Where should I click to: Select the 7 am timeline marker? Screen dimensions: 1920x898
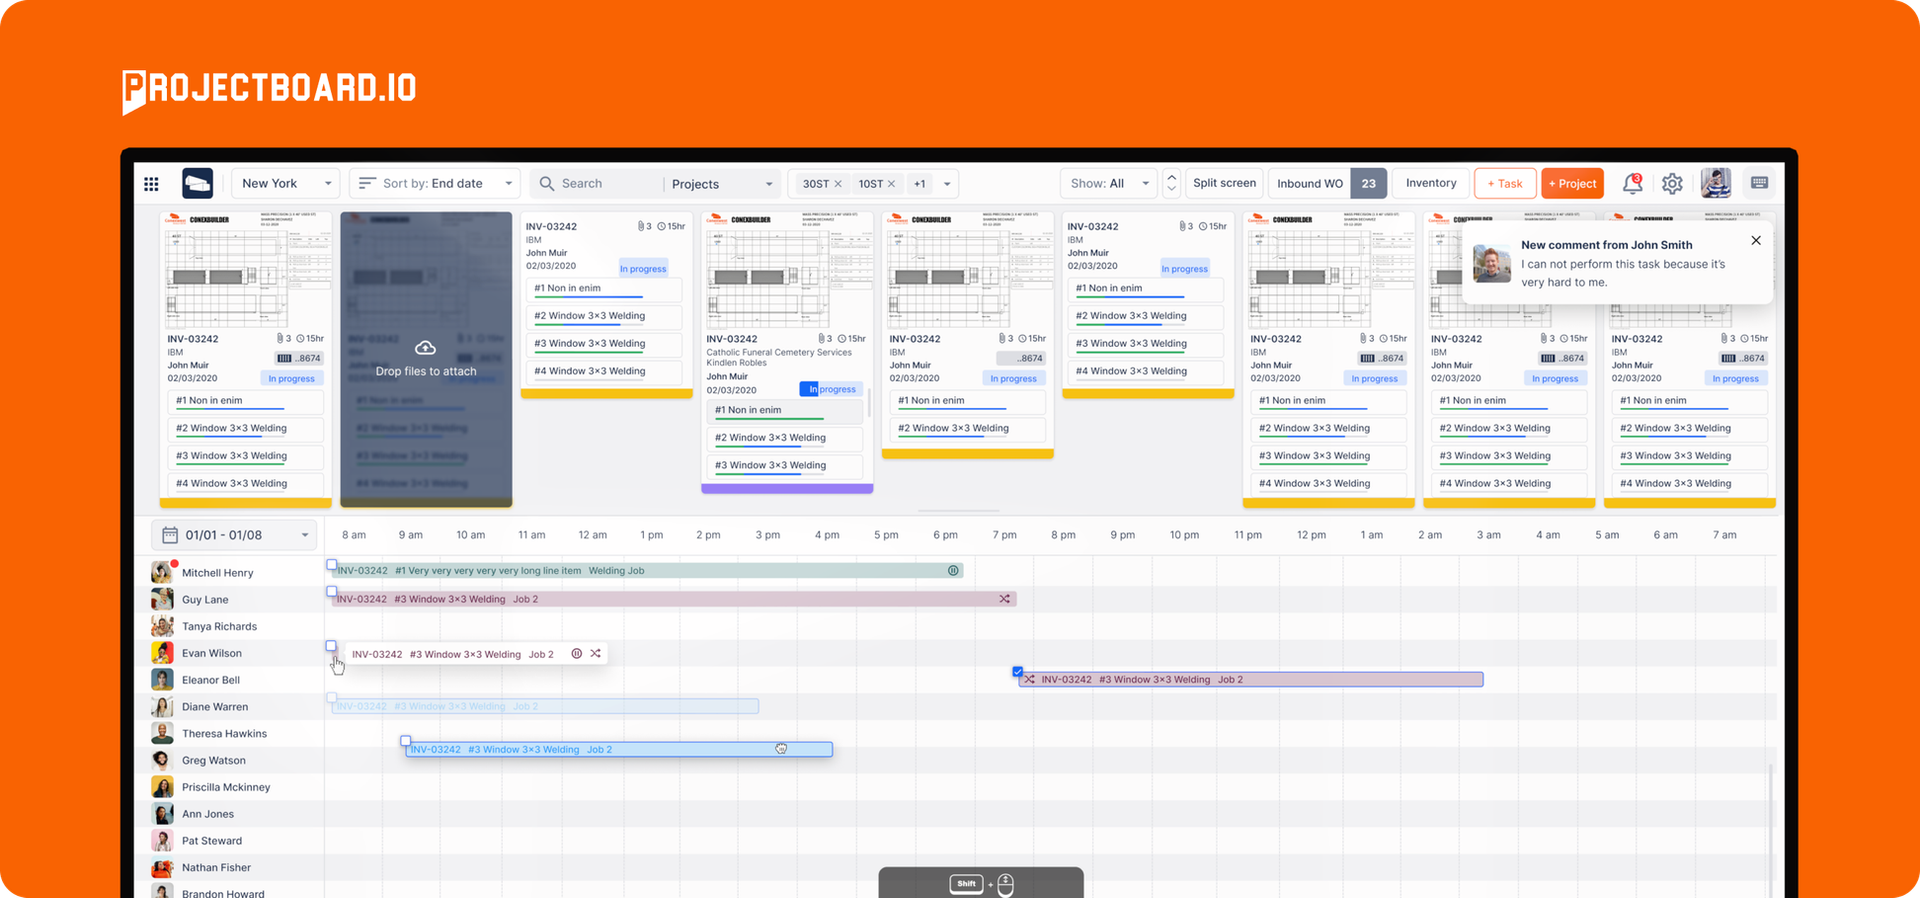tap(1724, 535)
